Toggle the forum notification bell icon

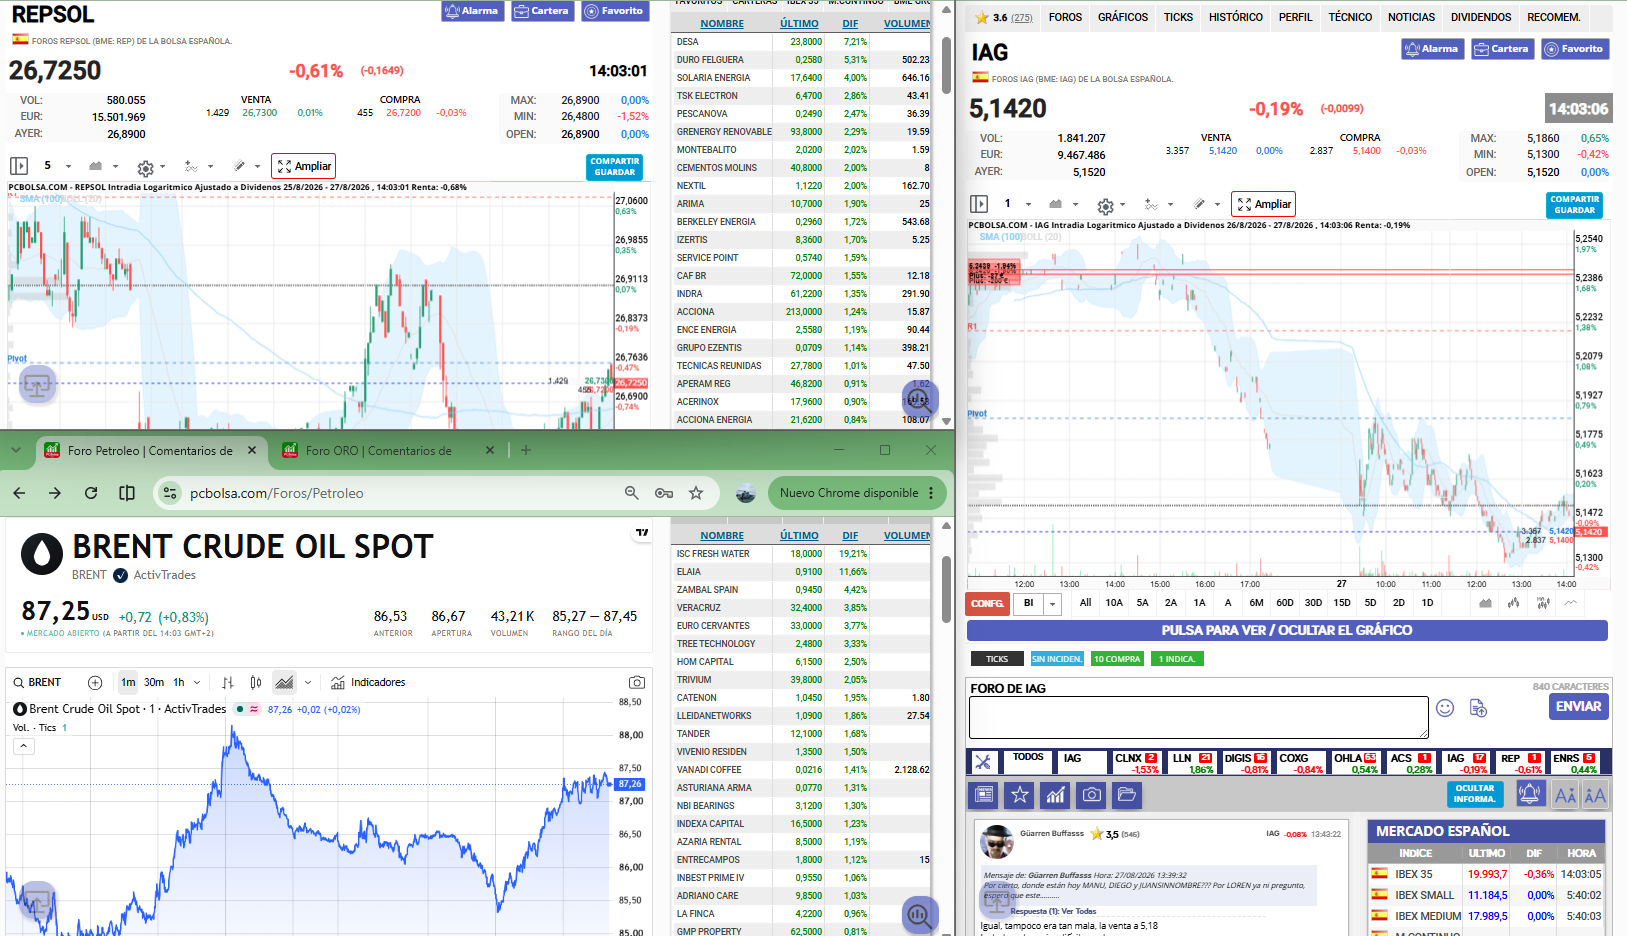tap(1529, 794)
